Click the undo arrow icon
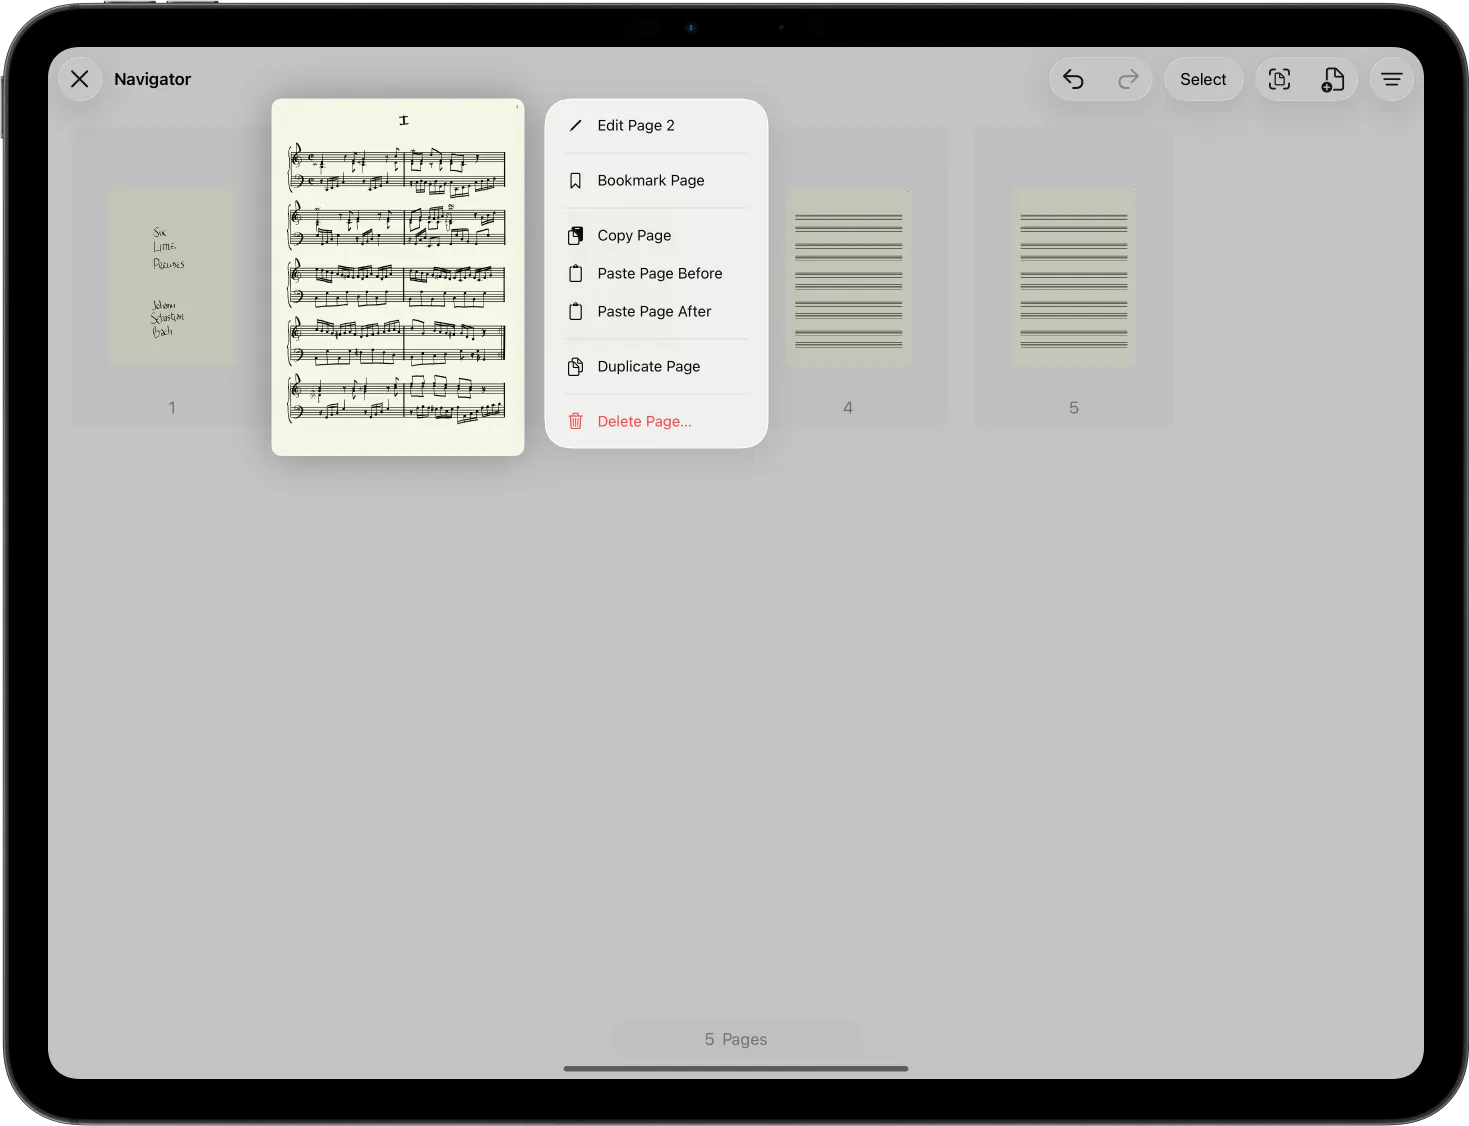1469x1126 pixels. pyautogui.click(x=1073, y=79)
